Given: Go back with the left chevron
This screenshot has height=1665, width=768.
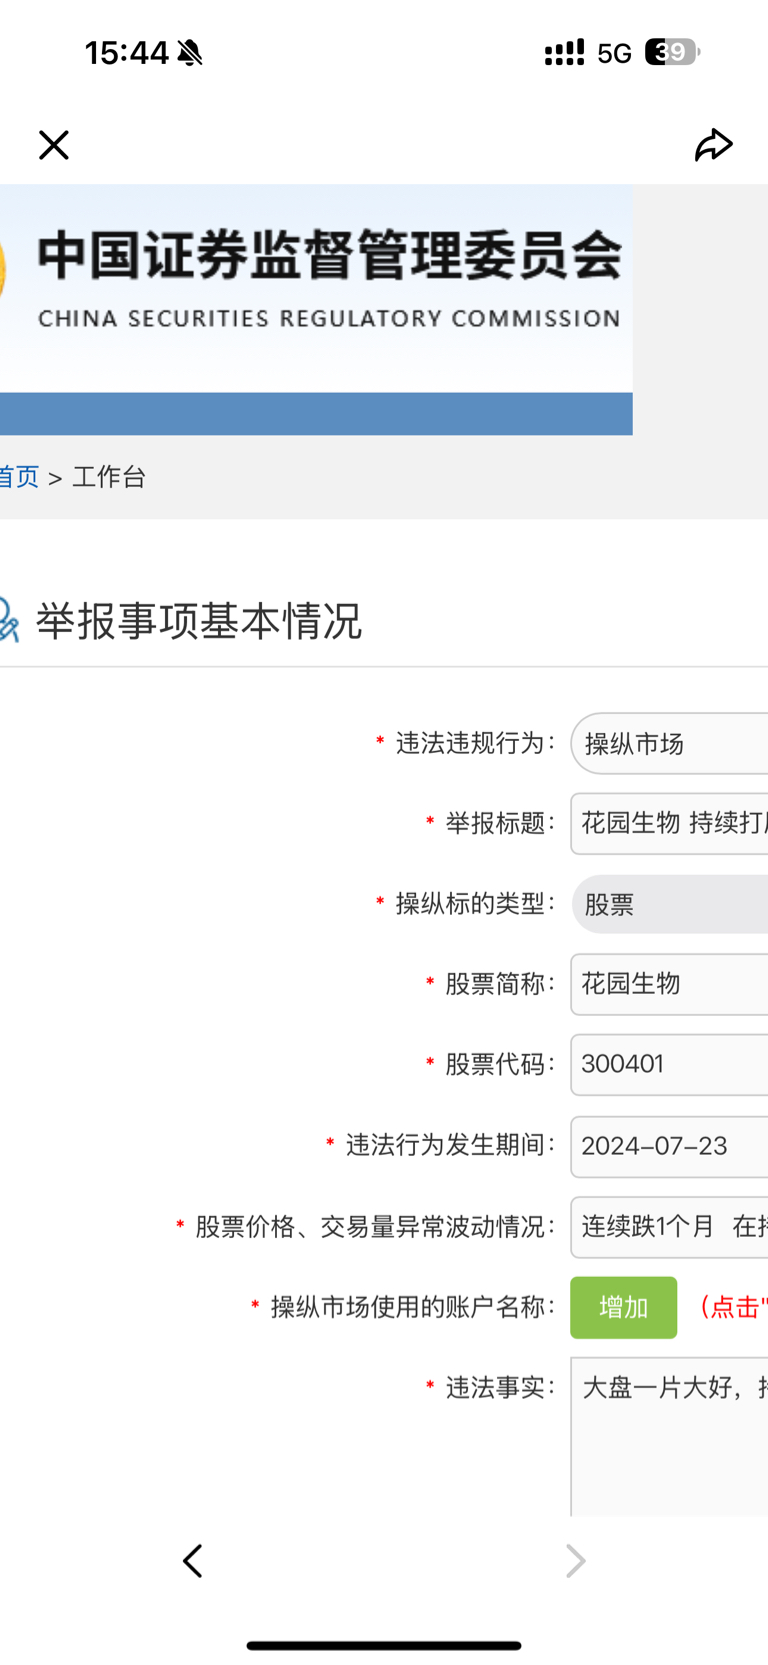Looking at the screenshot, I should click(x=193, y=1560).
